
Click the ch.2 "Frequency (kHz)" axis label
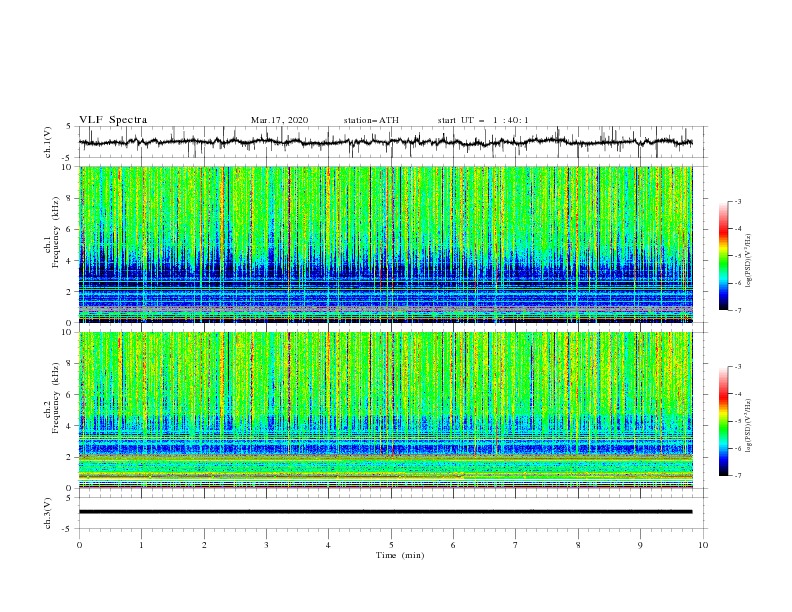click(x=55, y=398)
